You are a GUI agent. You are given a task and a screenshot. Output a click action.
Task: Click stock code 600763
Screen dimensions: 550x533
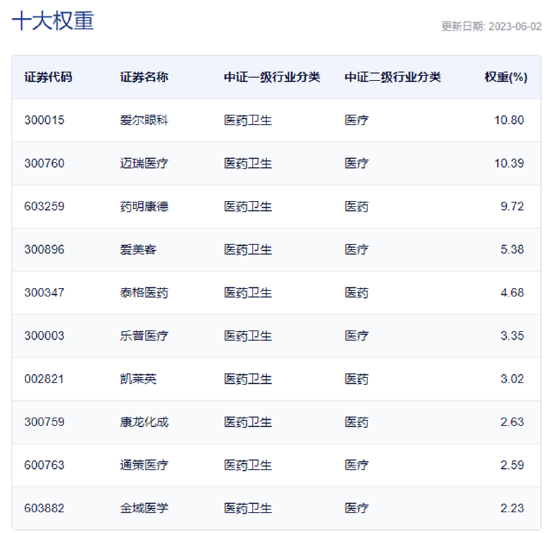coord(44,465)
